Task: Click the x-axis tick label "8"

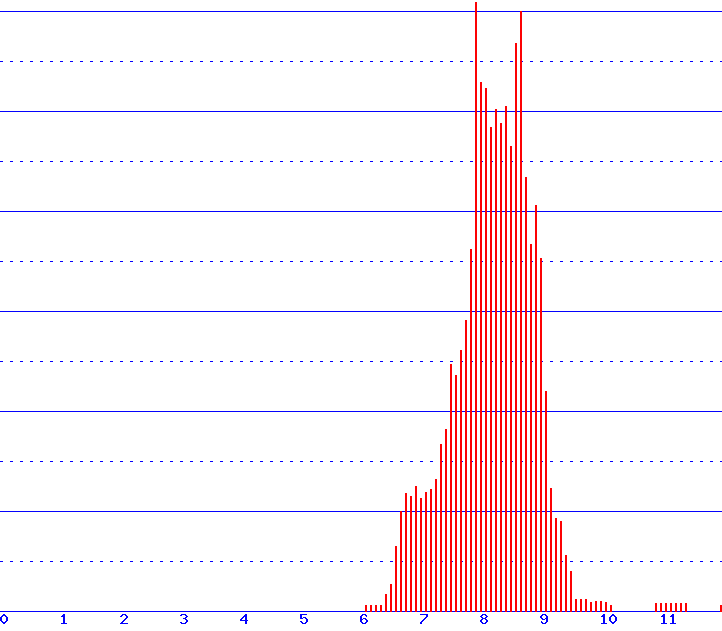Action: [484, 619]
